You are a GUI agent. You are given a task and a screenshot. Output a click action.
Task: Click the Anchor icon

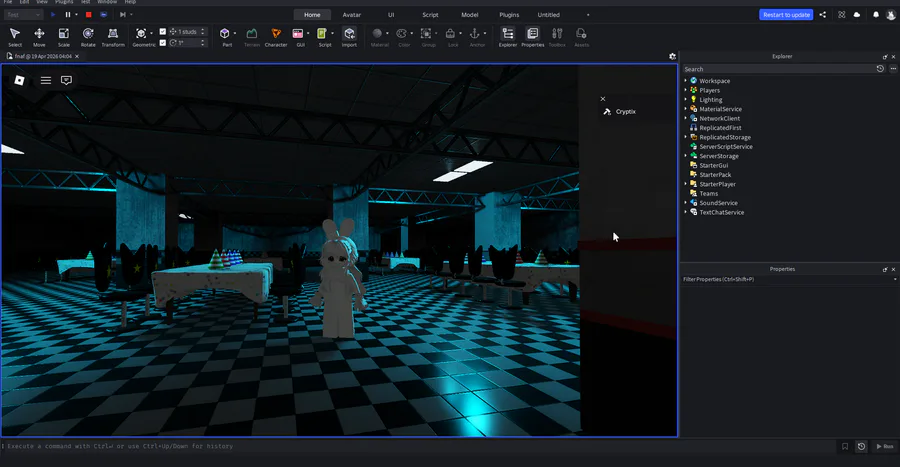click(x=475, y=33)
